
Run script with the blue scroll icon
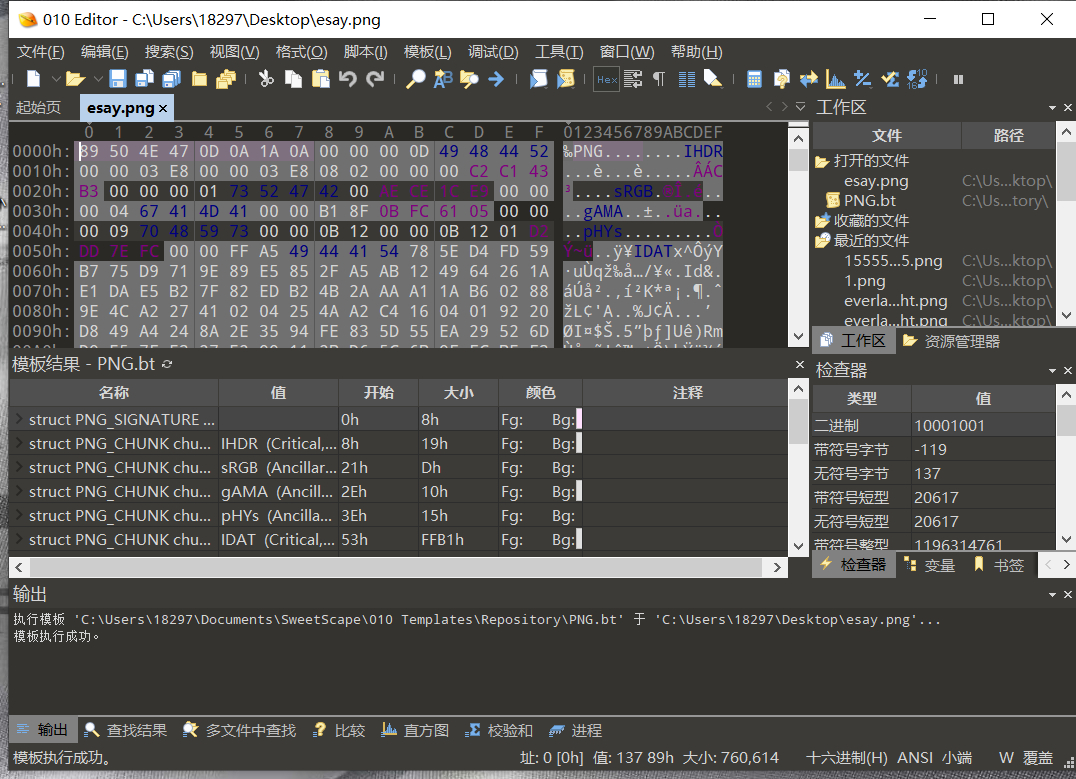(x=539, y=79)
